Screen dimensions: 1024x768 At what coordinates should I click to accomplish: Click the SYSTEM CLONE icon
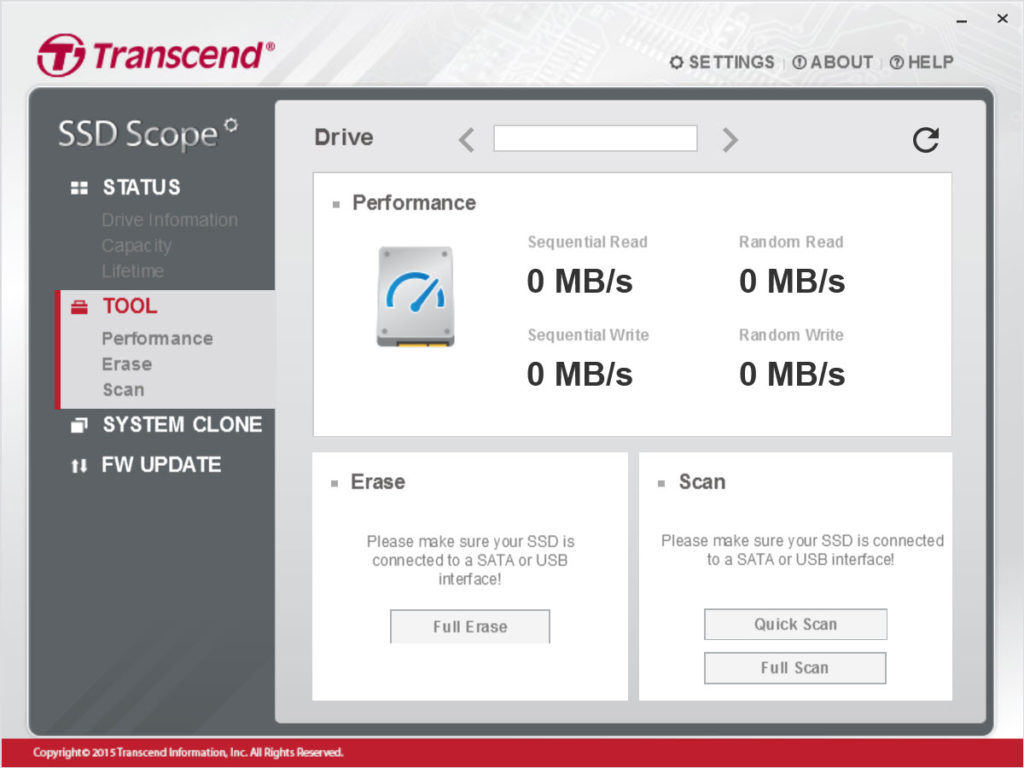(79, 425)
